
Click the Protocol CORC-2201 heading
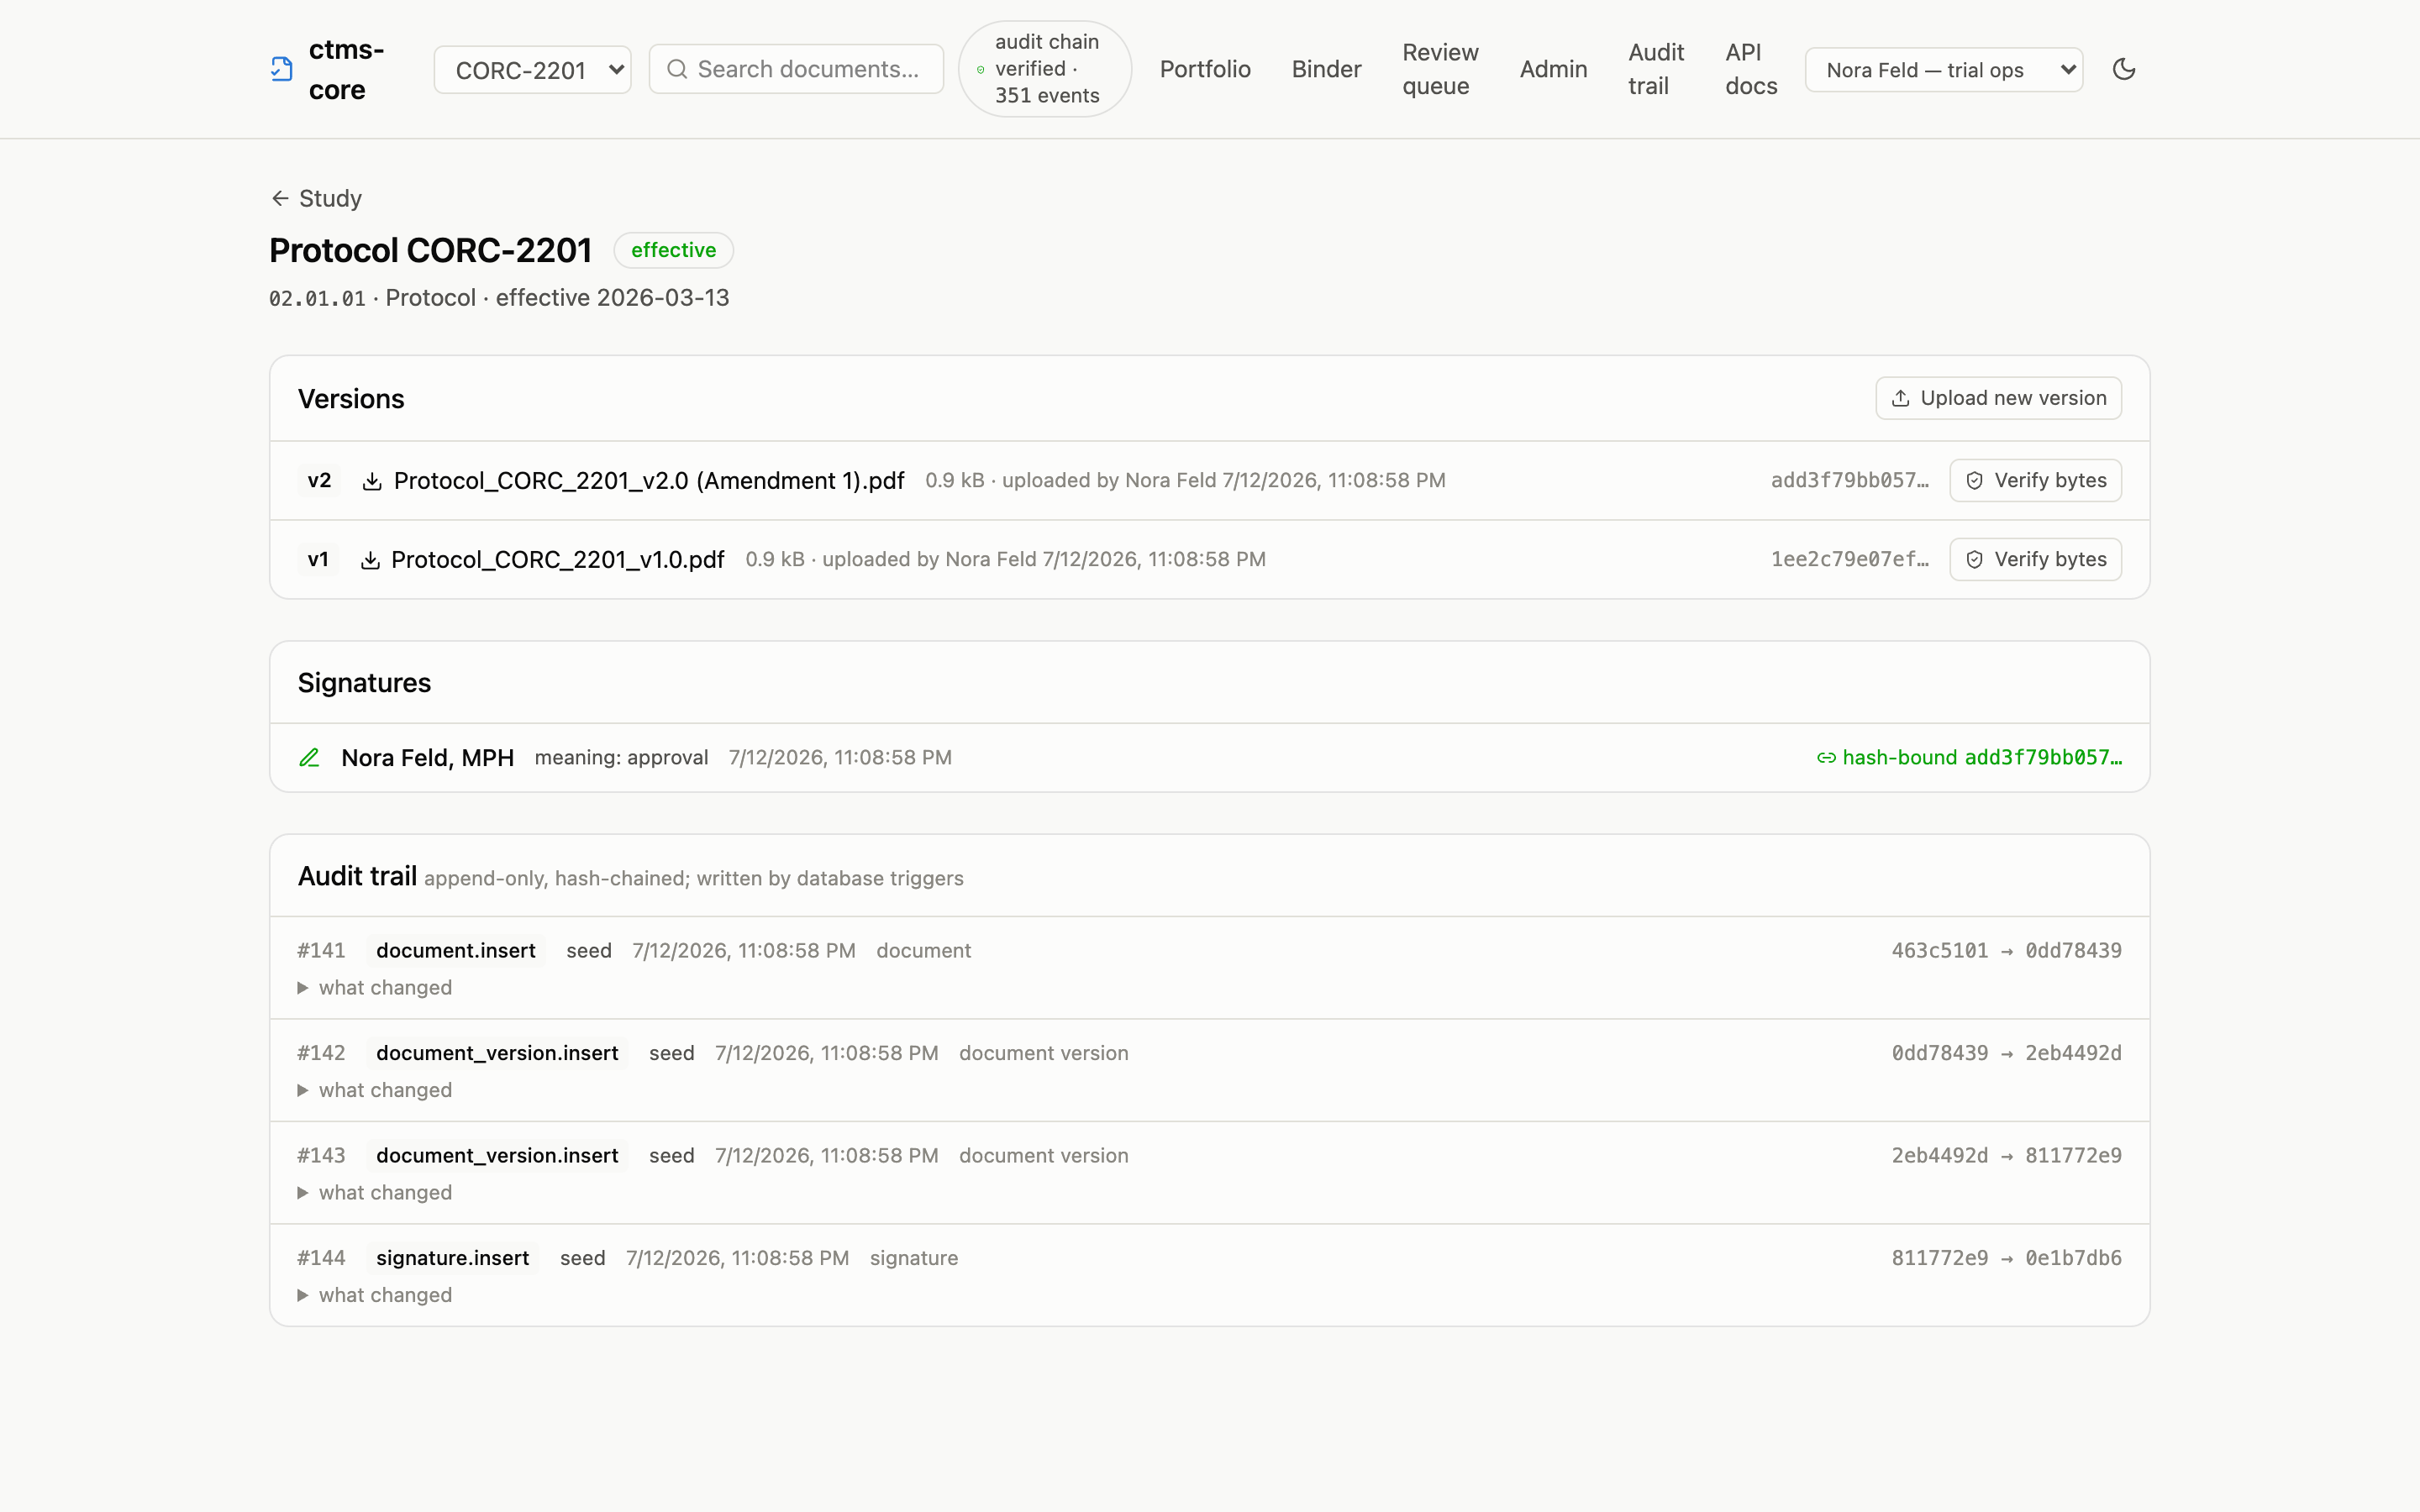coord(430,250)
